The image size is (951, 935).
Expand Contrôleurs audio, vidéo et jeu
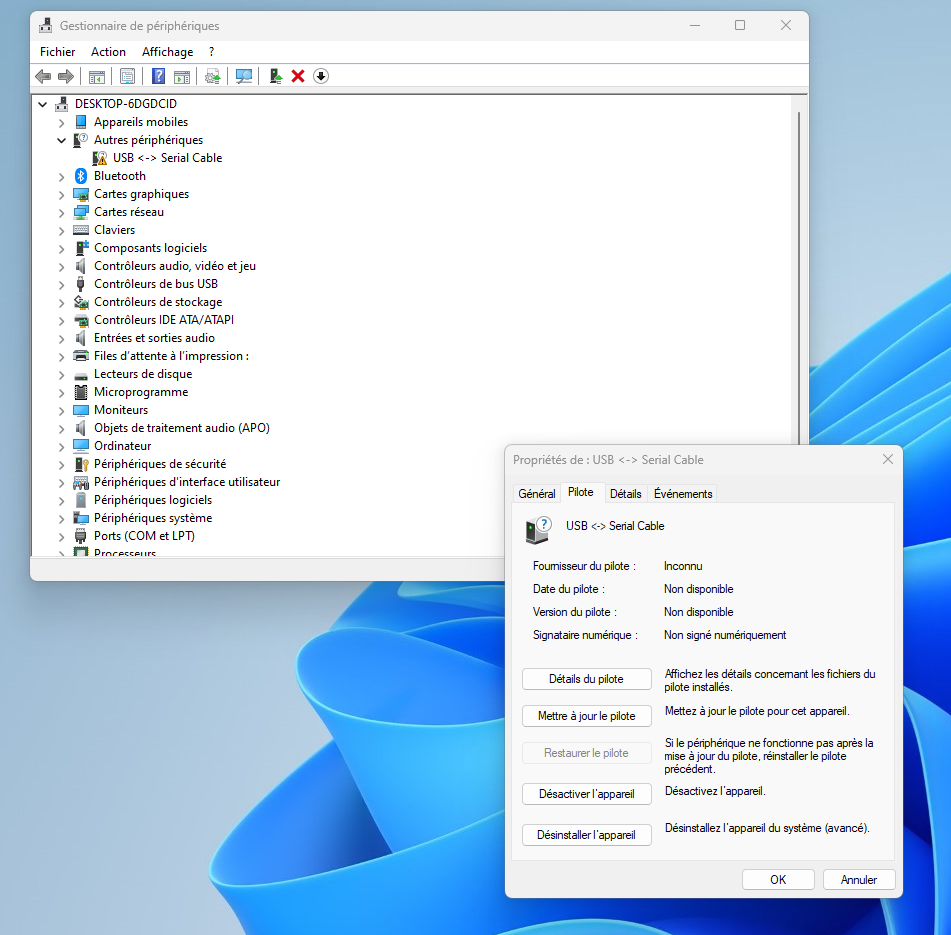pyautogui.click(x=61, y=267)
